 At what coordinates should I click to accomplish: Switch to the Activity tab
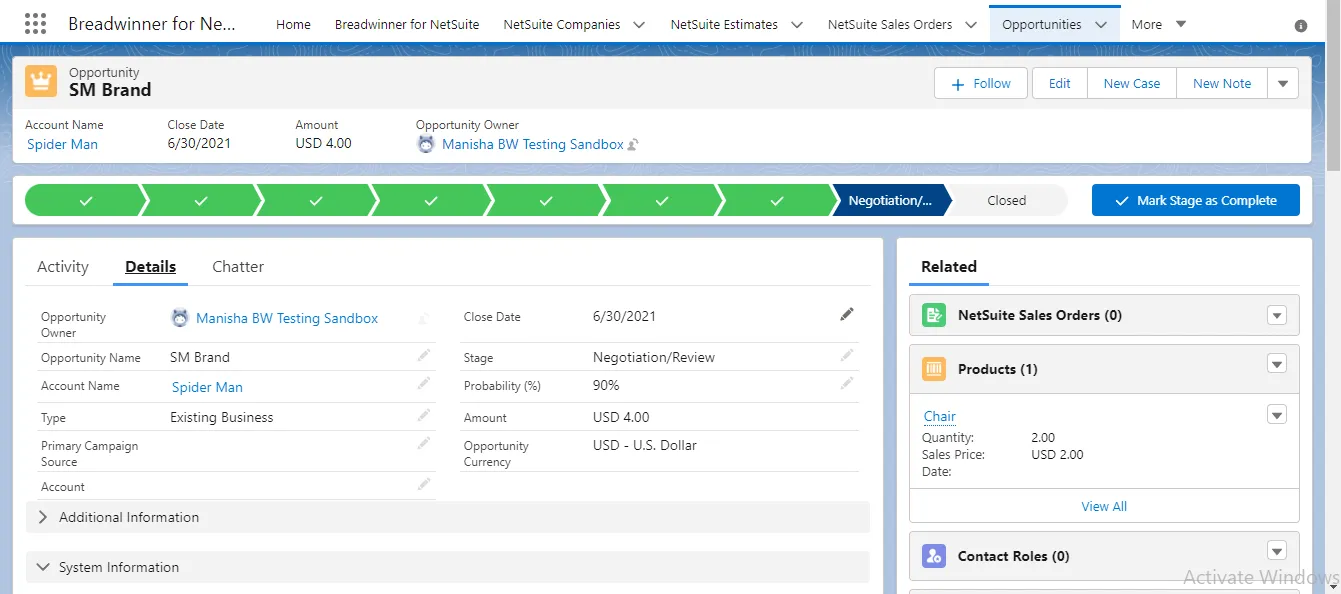63,267
